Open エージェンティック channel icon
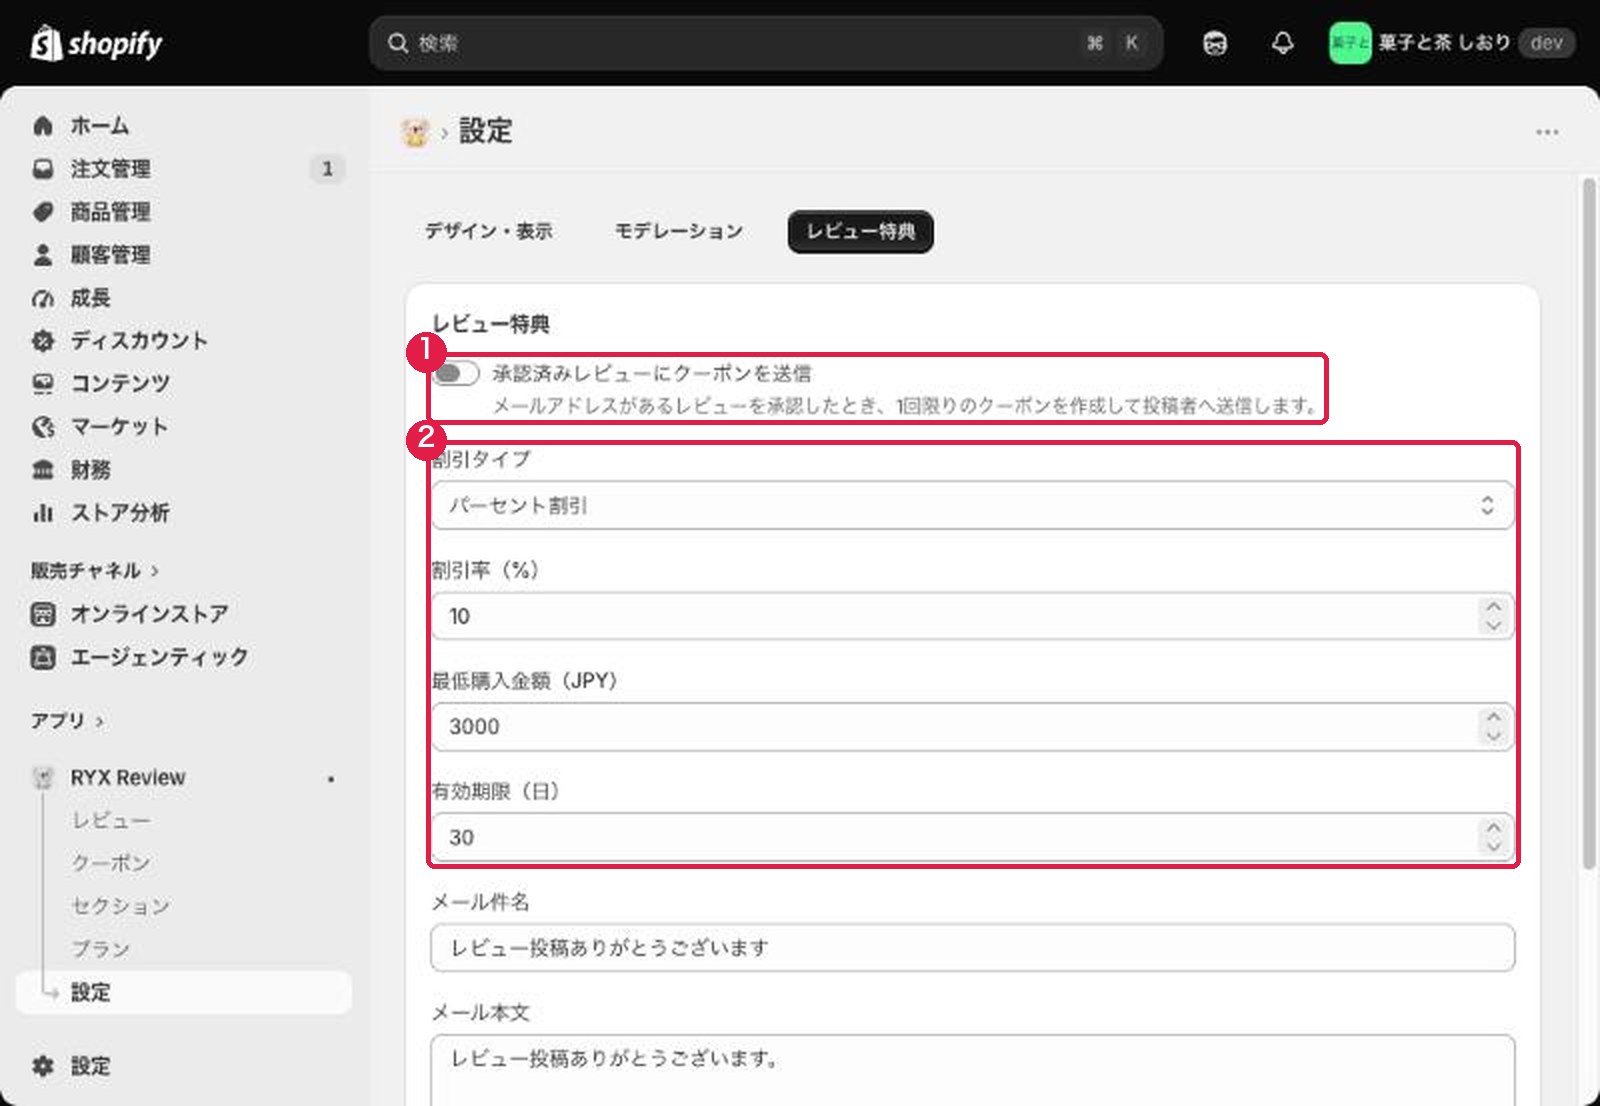The image size is (1600, 1106). (x=43, y=657)
